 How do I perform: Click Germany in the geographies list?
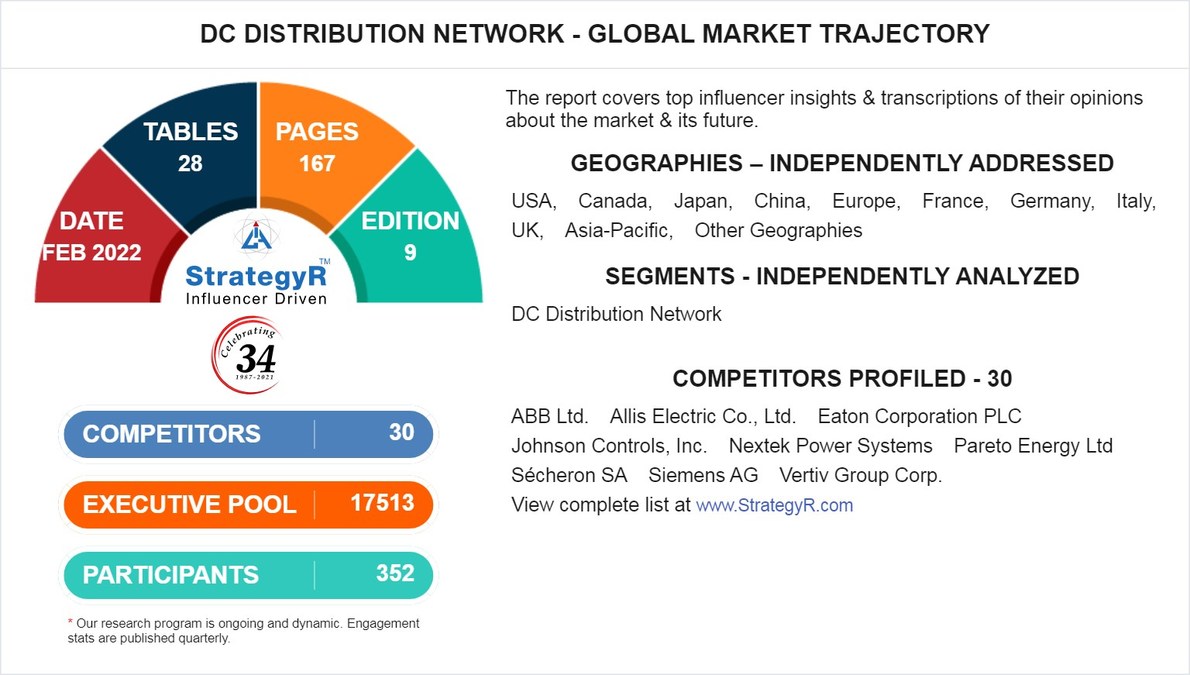1052,201
